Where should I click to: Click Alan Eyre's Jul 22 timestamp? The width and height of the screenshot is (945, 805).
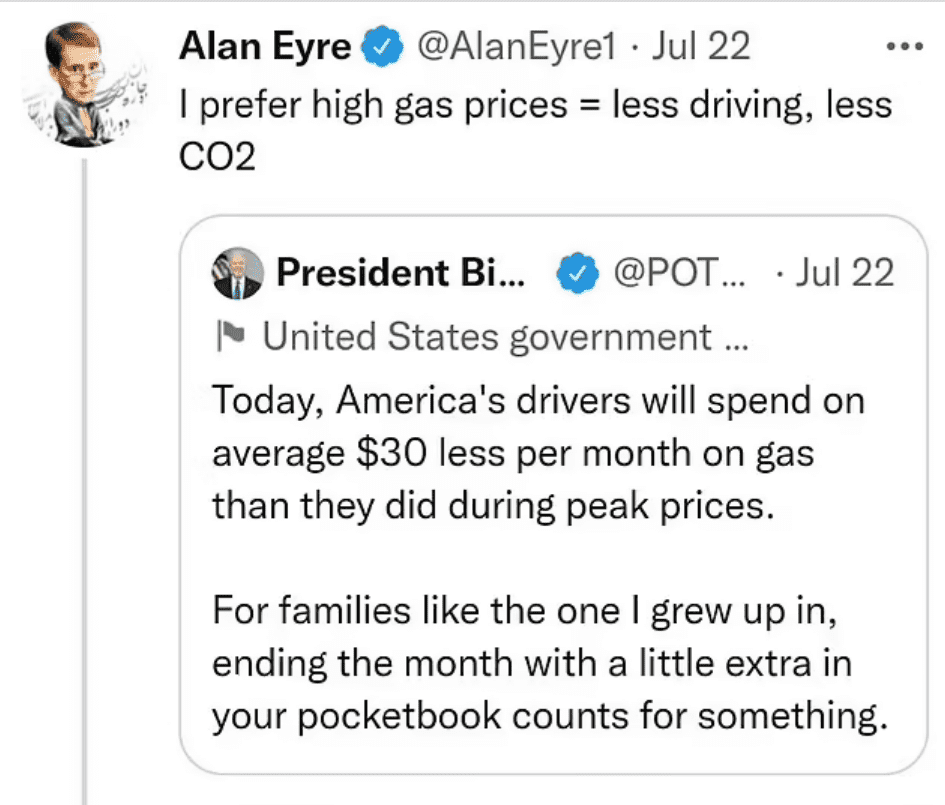(x=701, y=46)
